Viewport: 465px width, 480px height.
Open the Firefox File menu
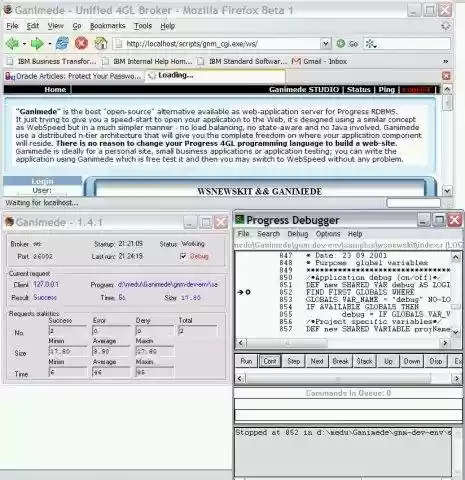coord(12,26)
